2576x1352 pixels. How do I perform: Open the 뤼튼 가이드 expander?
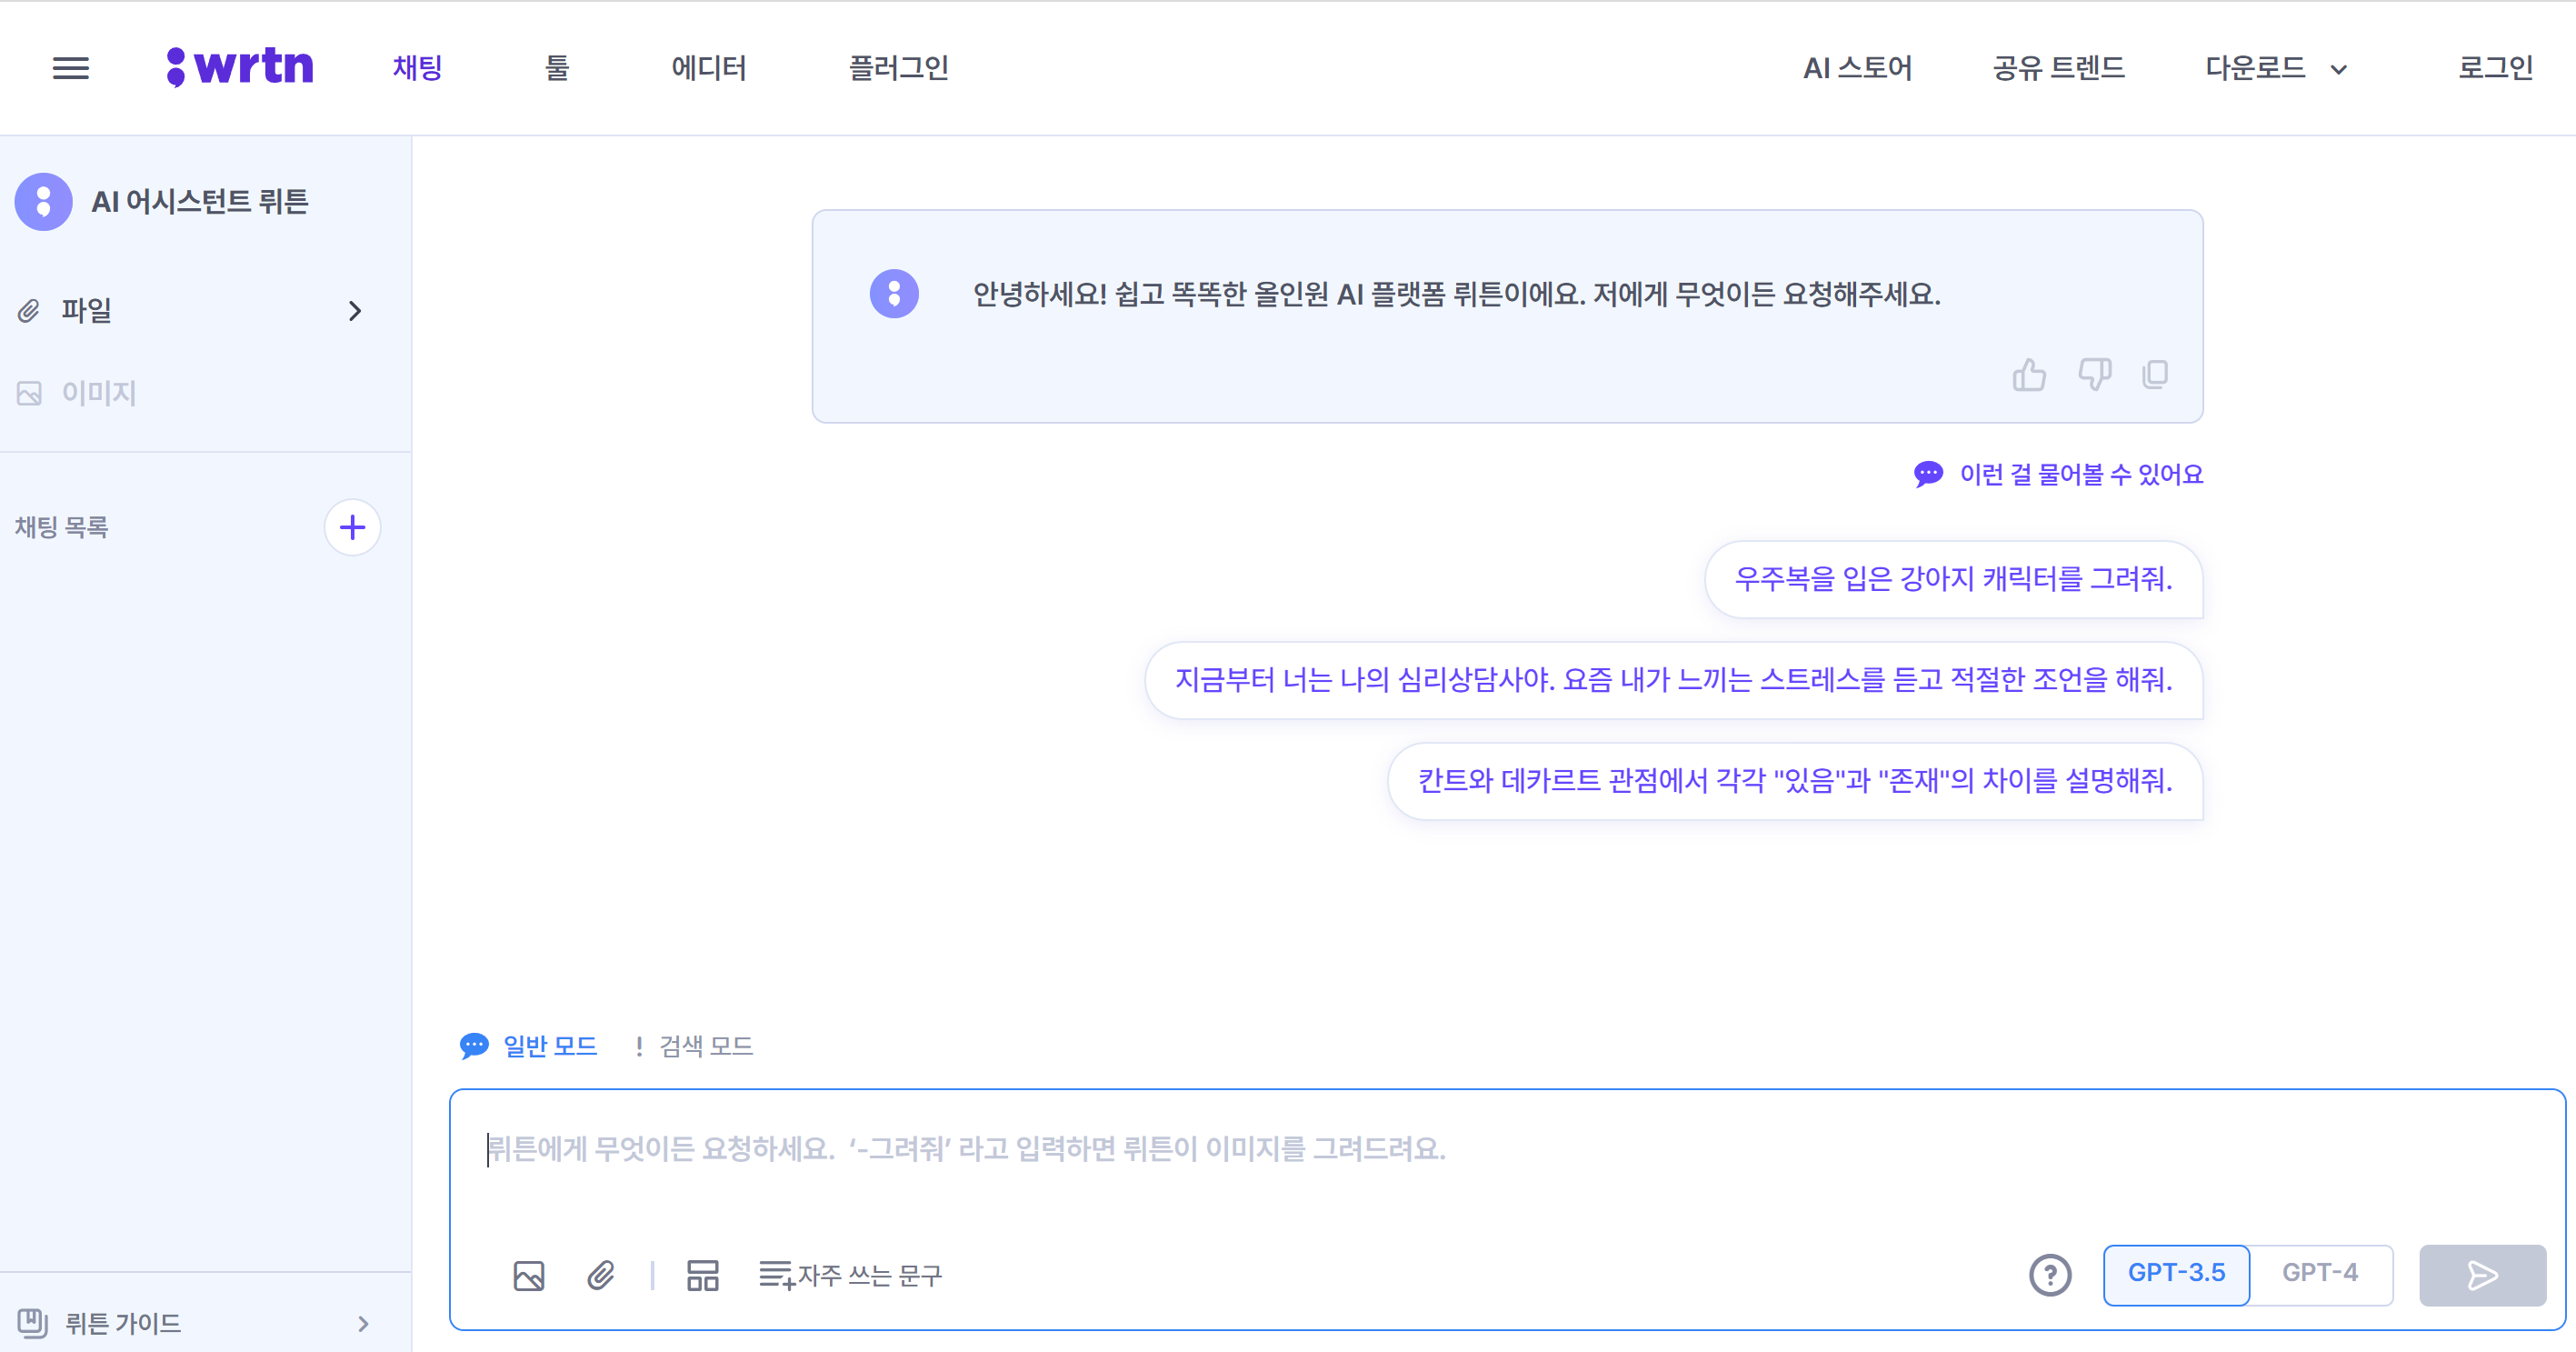pyautogui.click(x=362, y=1324)
